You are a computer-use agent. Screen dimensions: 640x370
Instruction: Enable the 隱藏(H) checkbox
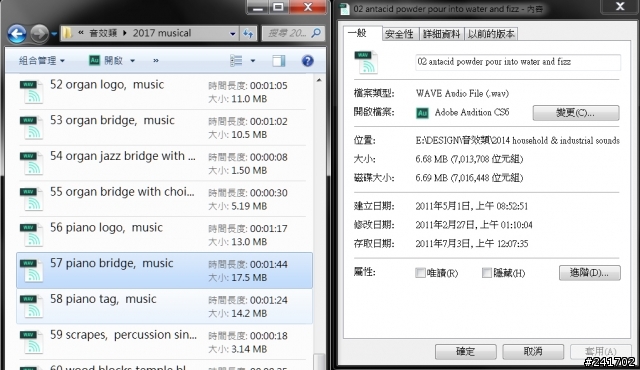(x=487, y=273)
